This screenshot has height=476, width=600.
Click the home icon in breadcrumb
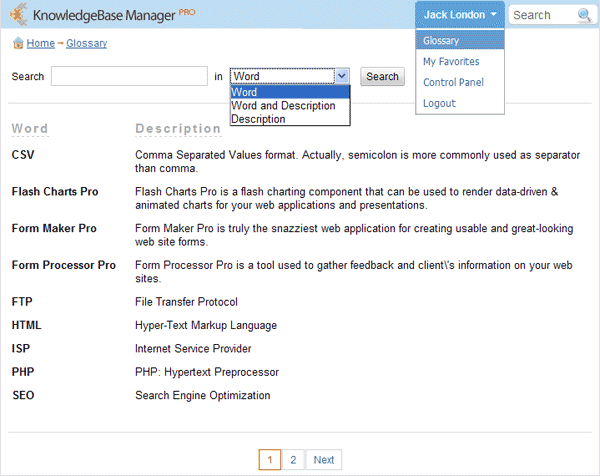tap(18, 44)
